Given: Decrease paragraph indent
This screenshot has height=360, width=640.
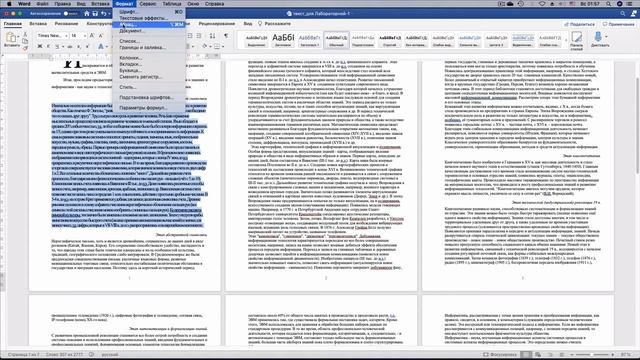Looking at the screenshot, I should (x=190, y=36).
